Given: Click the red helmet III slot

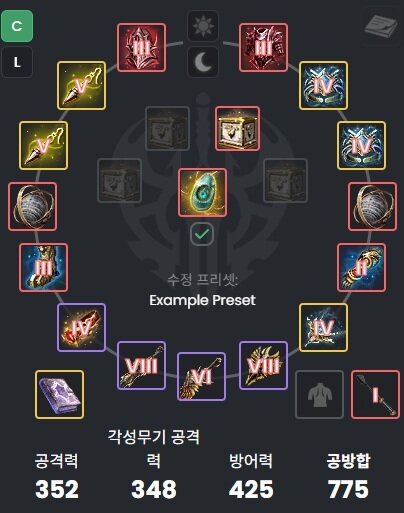Looking at the screenshot, I should click(x=141, y=48).
